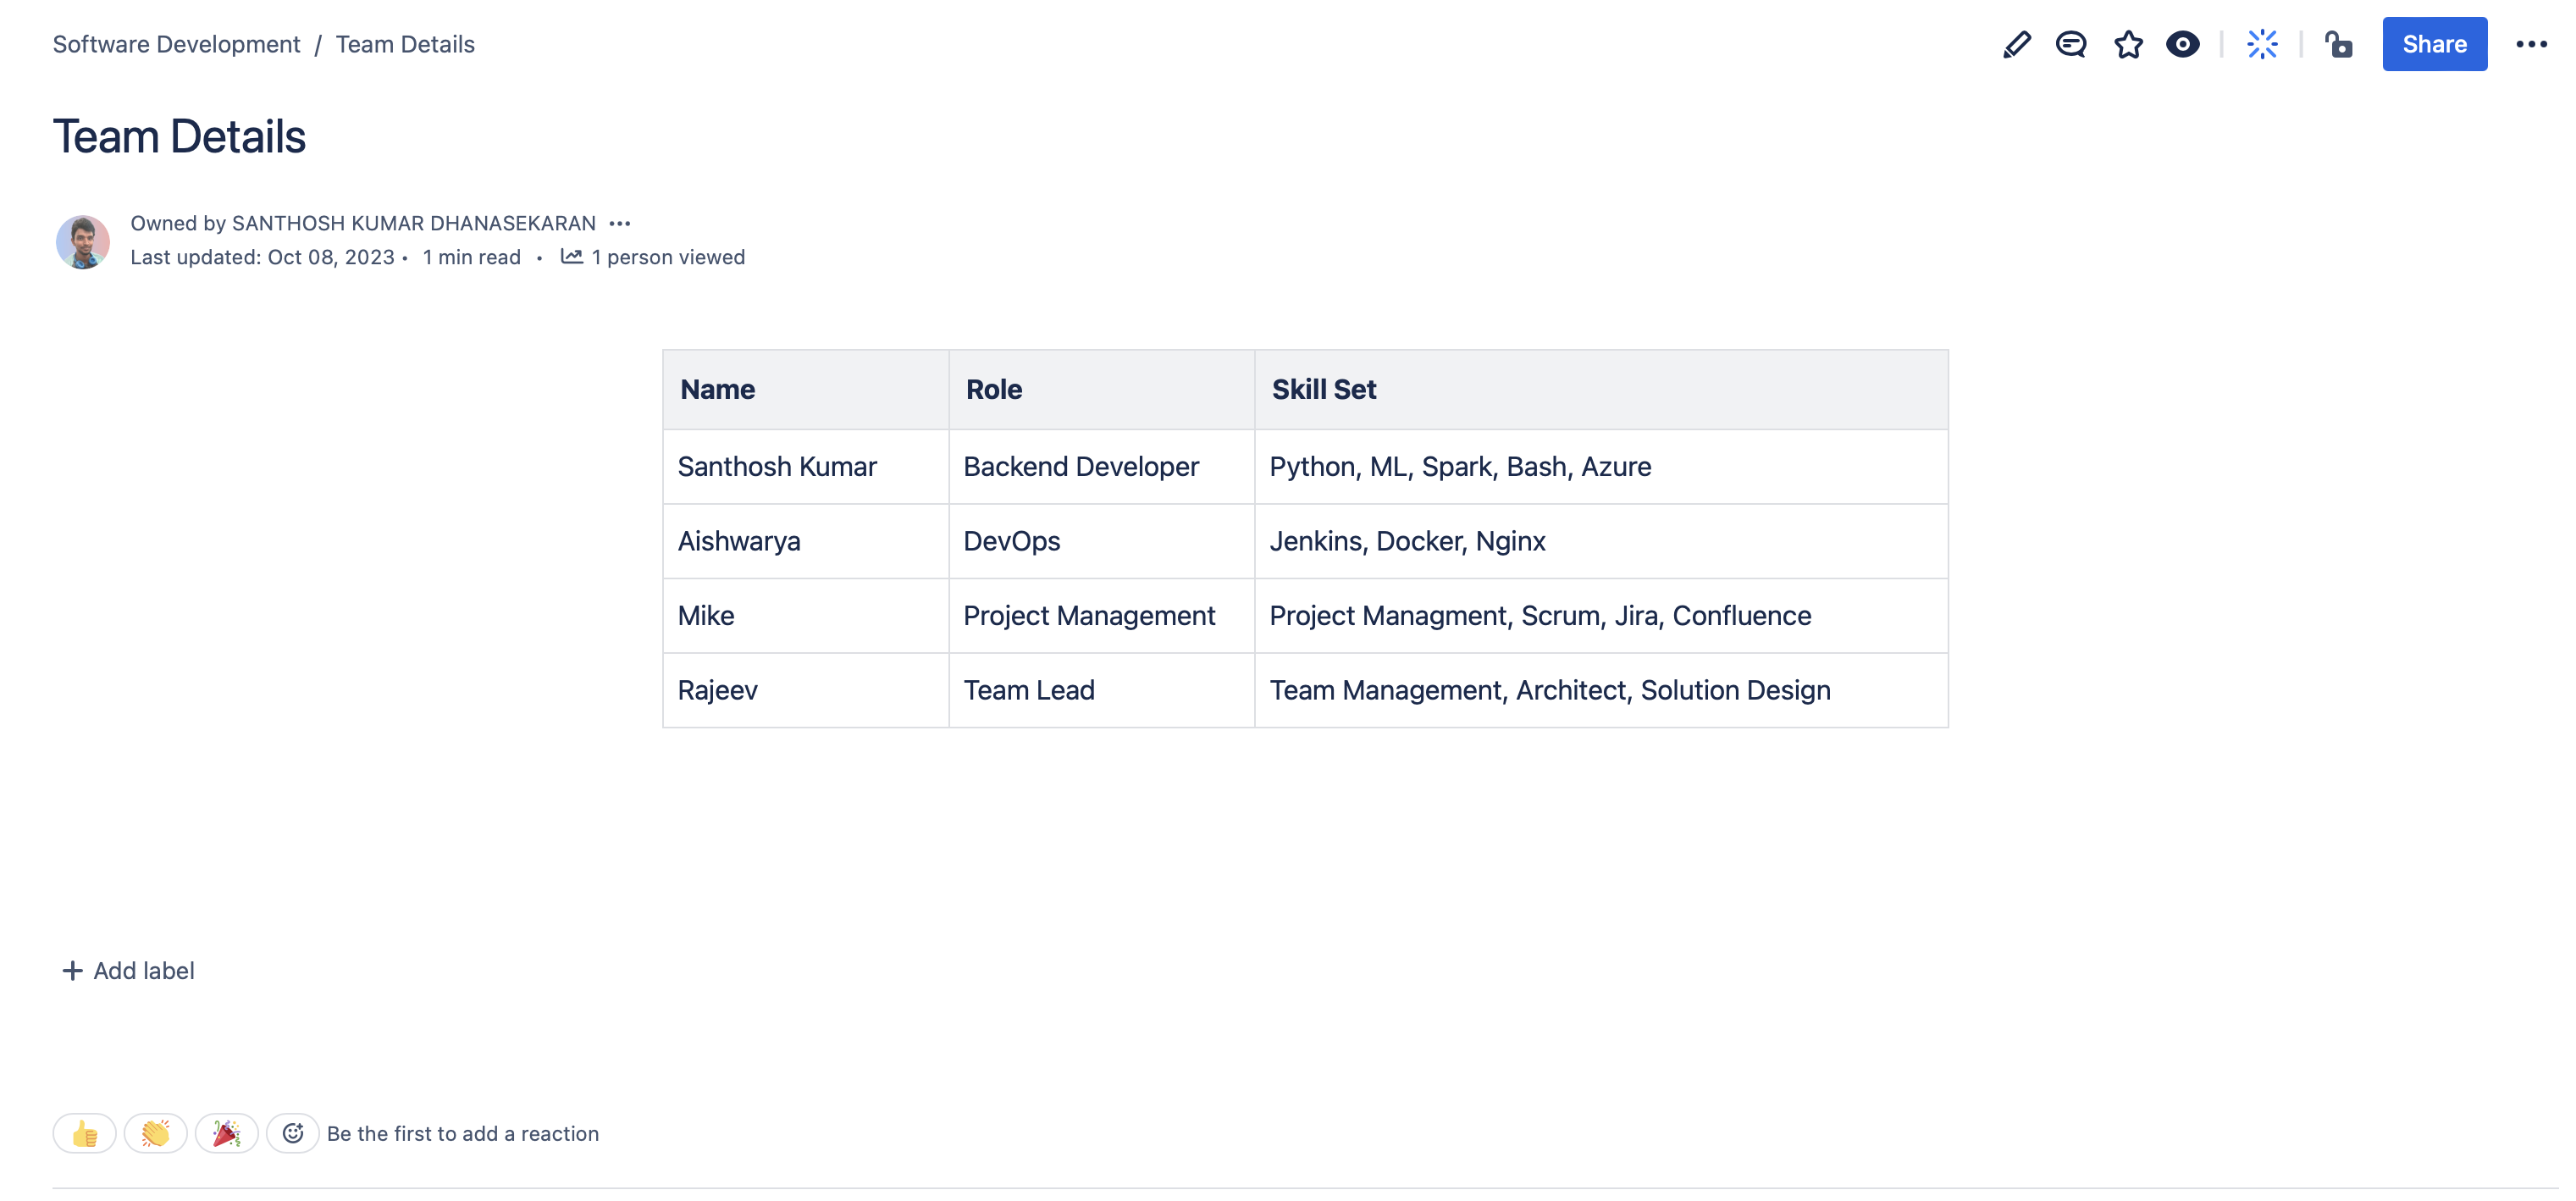The height and width of the screenshot is (1201, 2576).
Task: Open page restrictions lock icon
Action: point(2338,44)
